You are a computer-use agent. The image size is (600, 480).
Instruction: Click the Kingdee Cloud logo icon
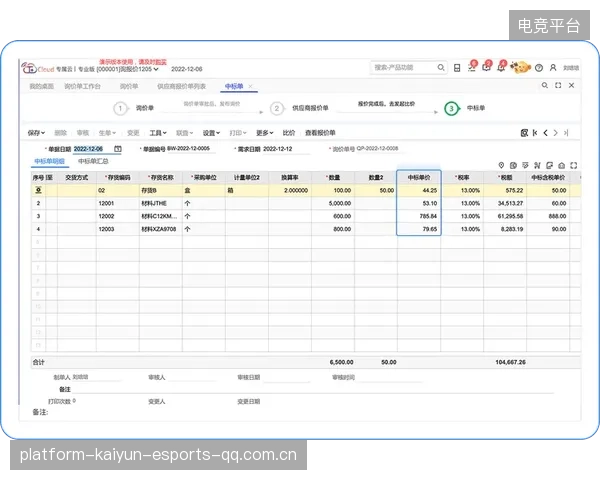[29, 68]
